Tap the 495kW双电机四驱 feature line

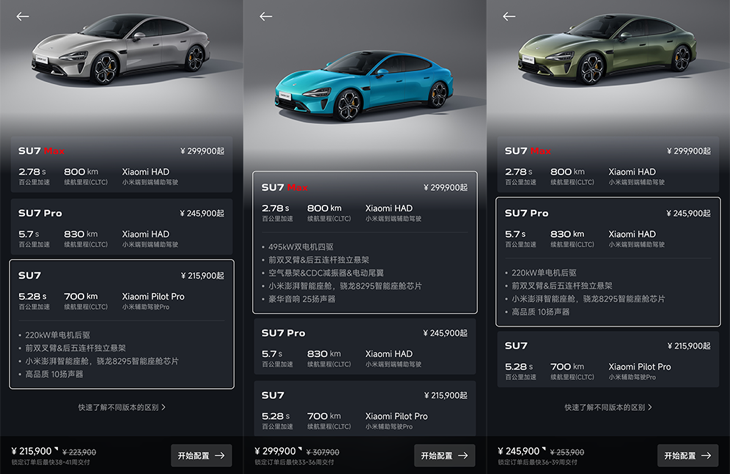click(x=301, y=247)
